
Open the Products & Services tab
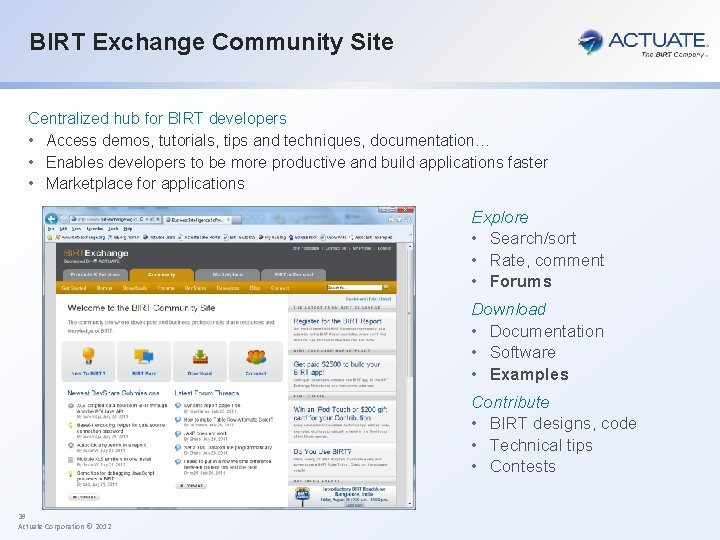click(95, 275)
